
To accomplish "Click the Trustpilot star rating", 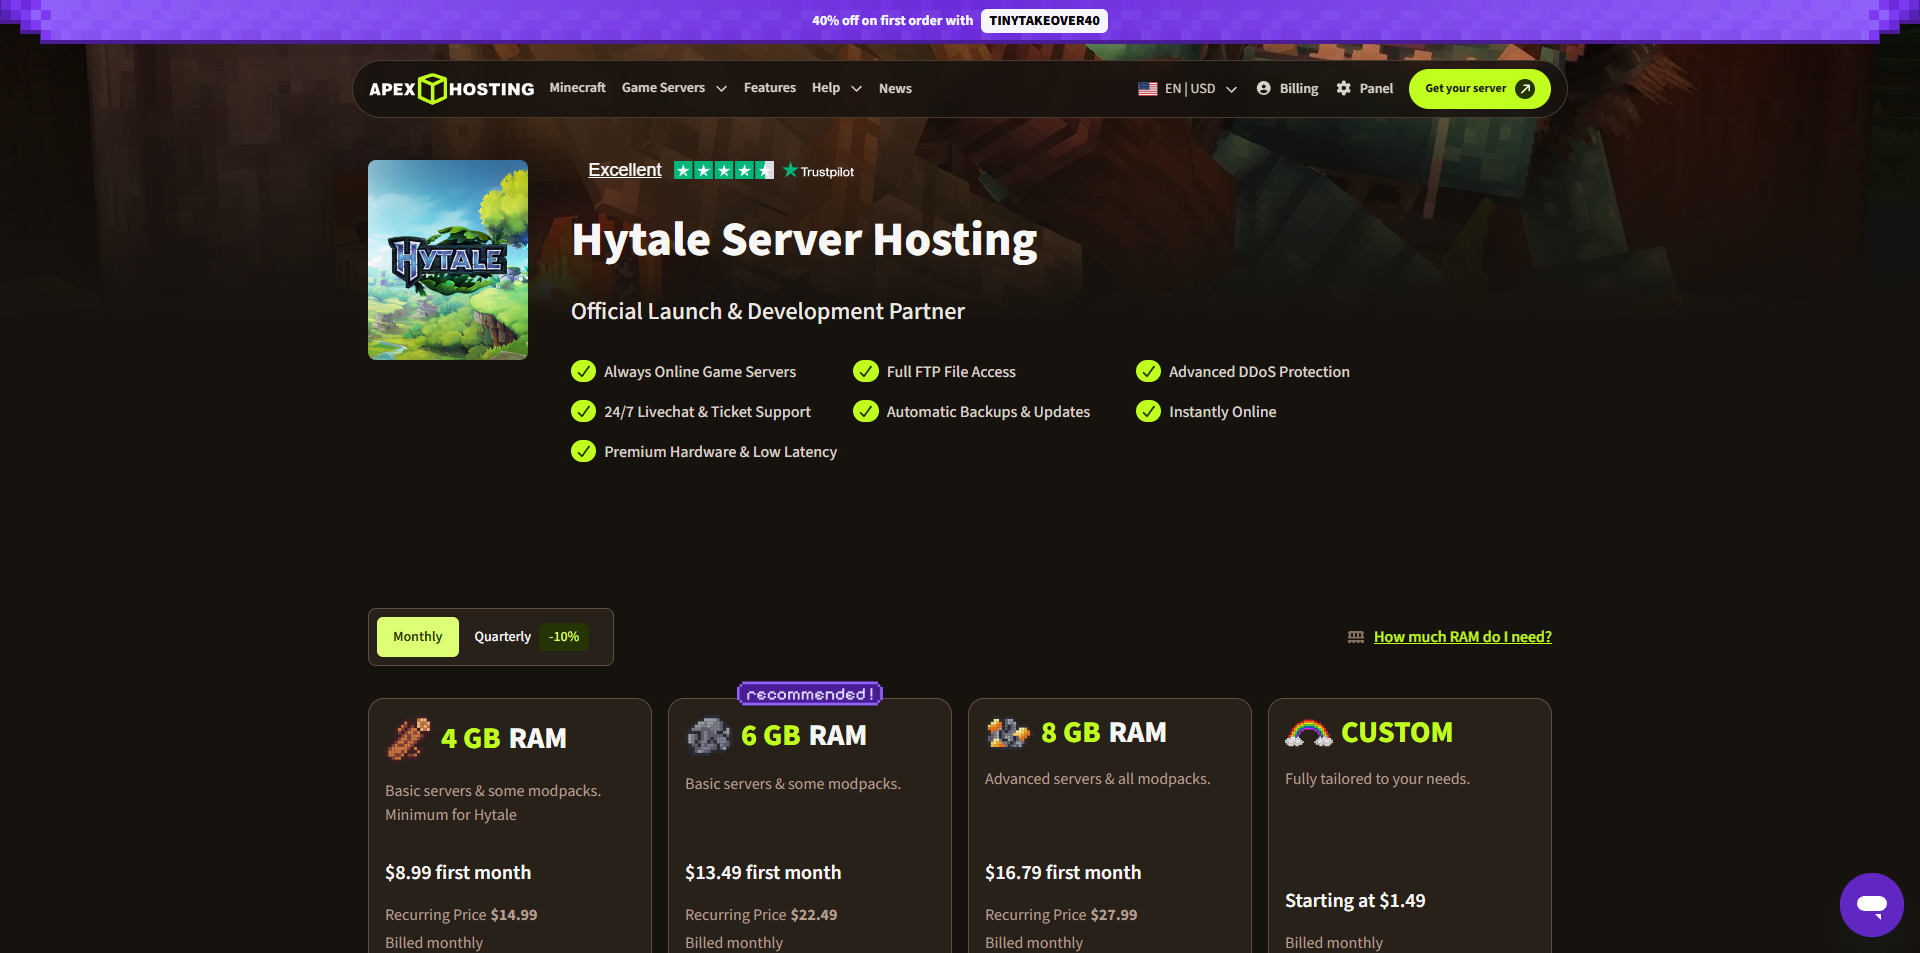I will [x=724, y=170].
